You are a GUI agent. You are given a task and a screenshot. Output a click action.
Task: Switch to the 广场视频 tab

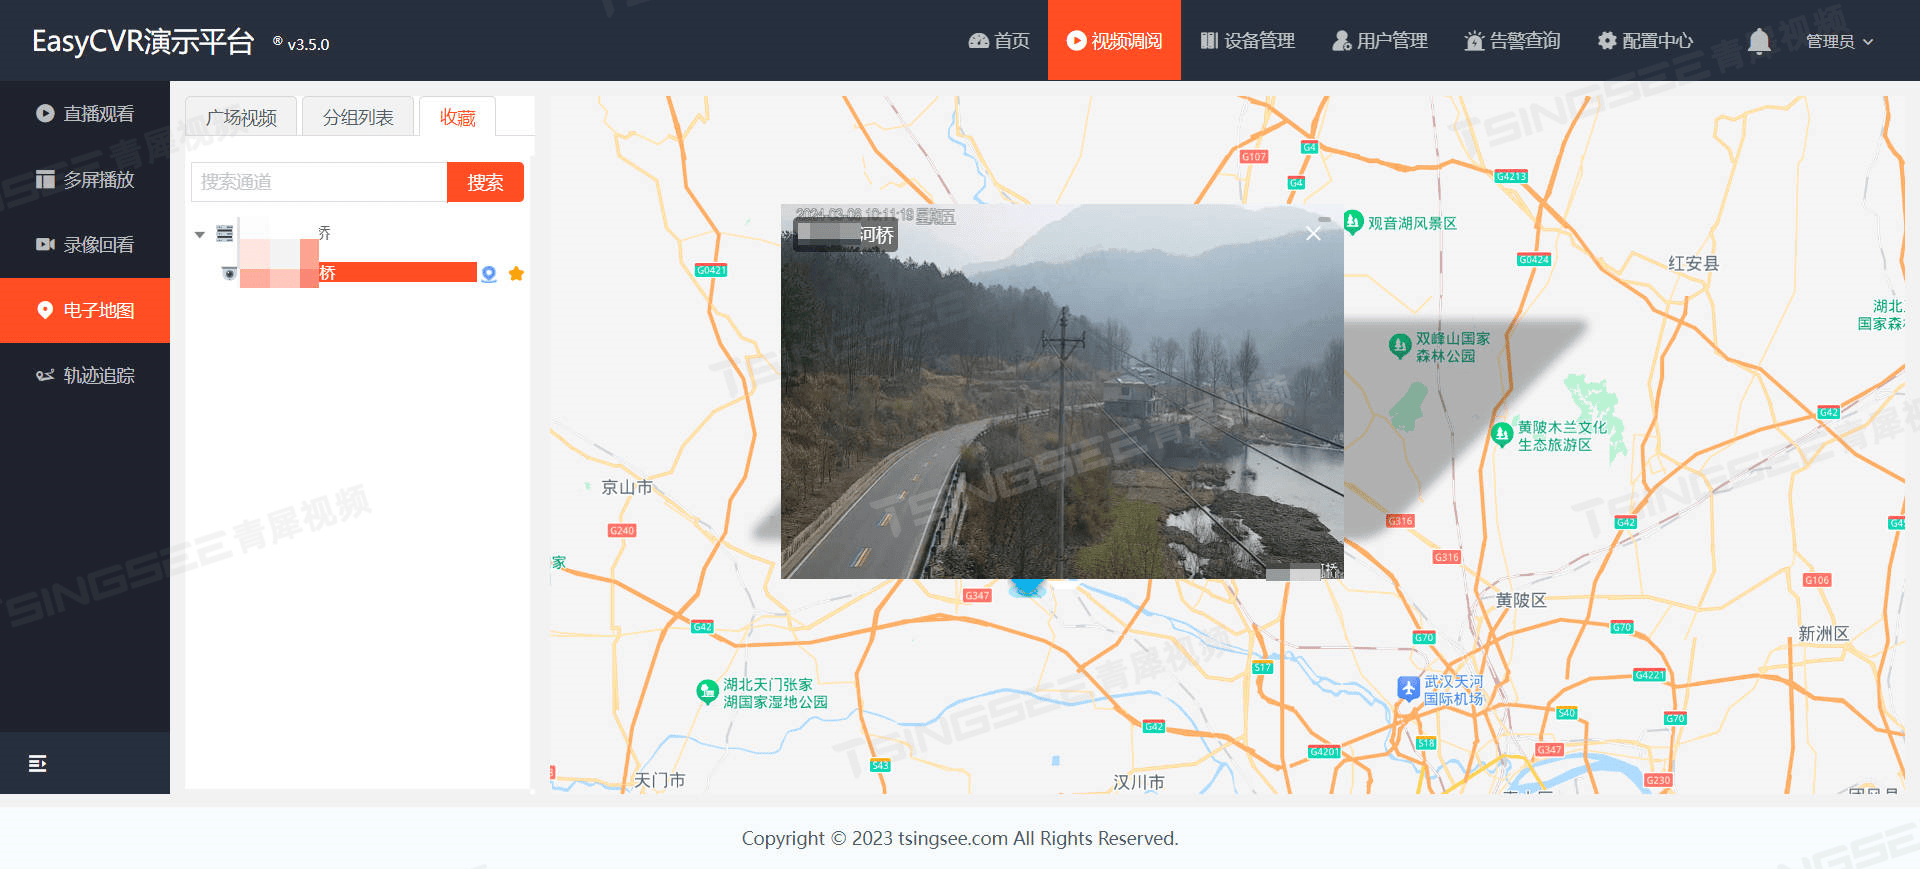tap(241, 117)
